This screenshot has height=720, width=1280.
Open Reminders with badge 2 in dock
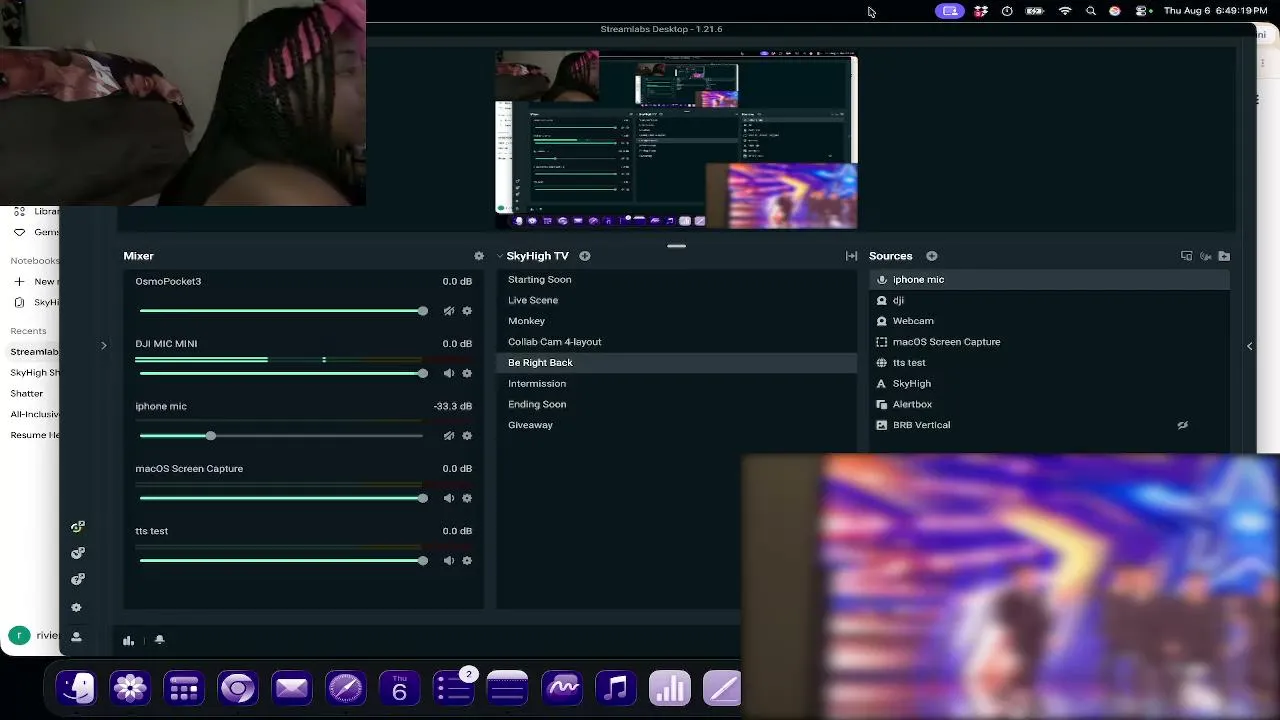pos(454,688)
